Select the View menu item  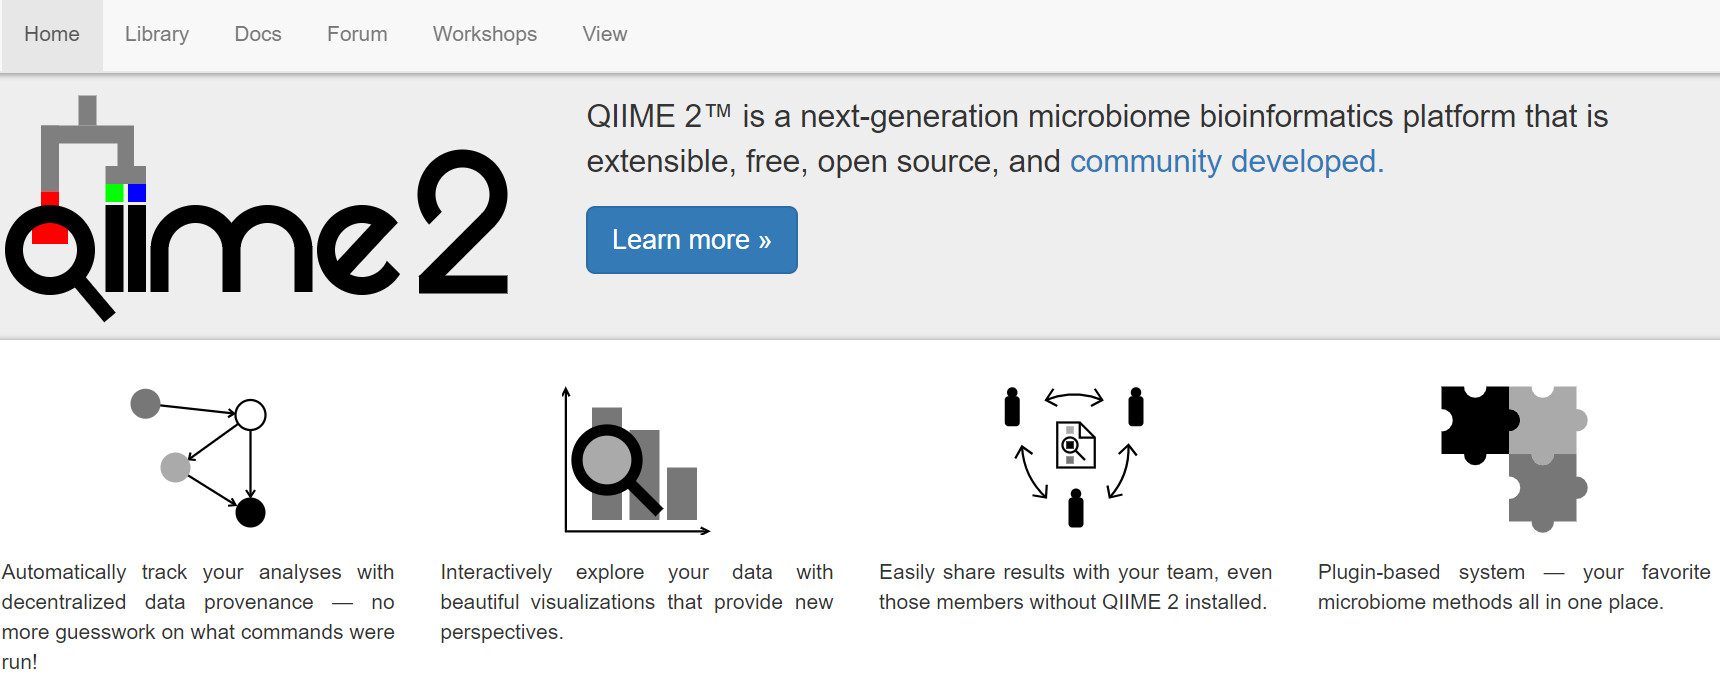point(604,33)
